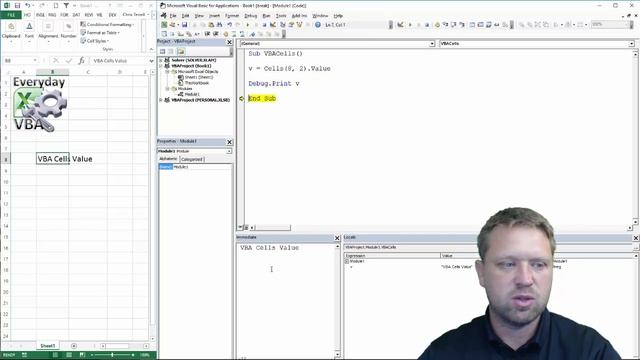This screenshot has width=640, height=360.
Task: Open the Insert menu in VBA editor
Action: 215,16
